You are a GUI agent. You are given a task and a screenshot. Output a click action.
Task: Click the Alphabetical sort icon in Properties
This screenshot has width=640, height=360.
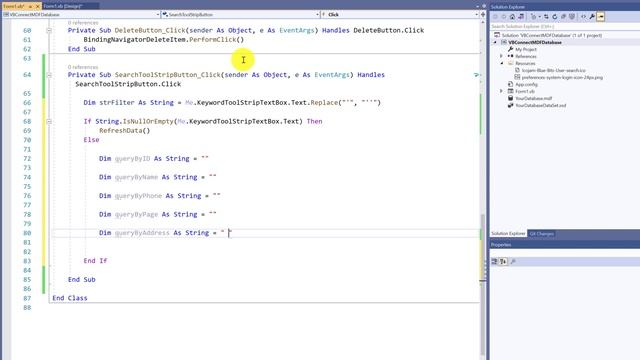click(x=503, y=261)
